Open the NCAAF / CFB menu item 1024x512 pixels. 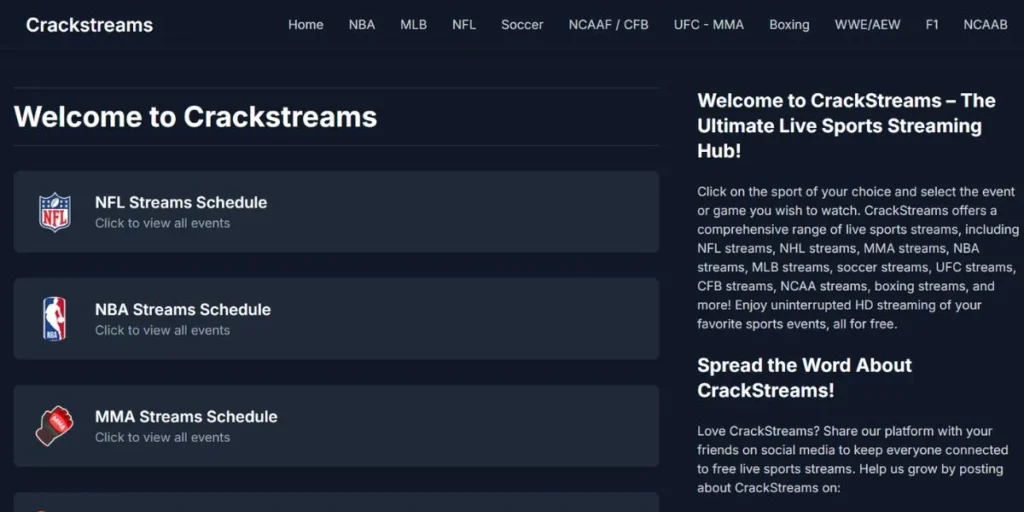pos(608,25)
